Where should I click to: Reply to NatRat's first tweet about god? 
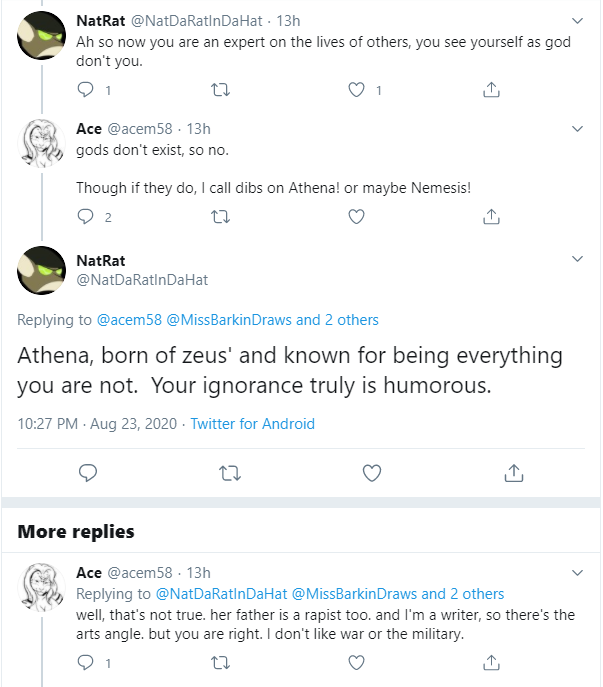click(85, 90)
